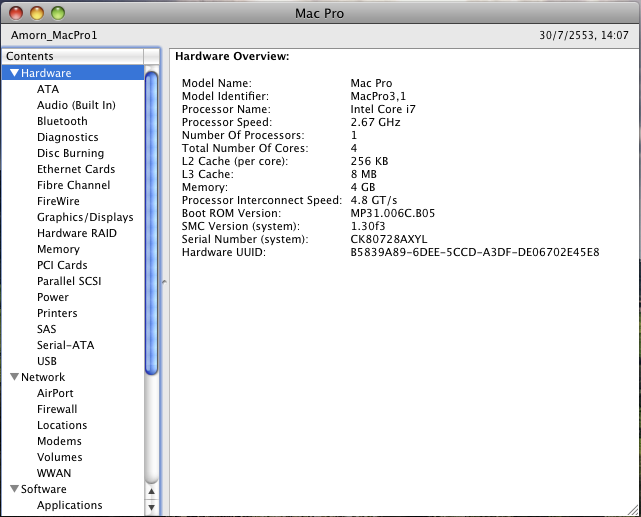This screenshot has height=517, width=641.
Task: Open Applications under Software
Action: pos(69,505)
